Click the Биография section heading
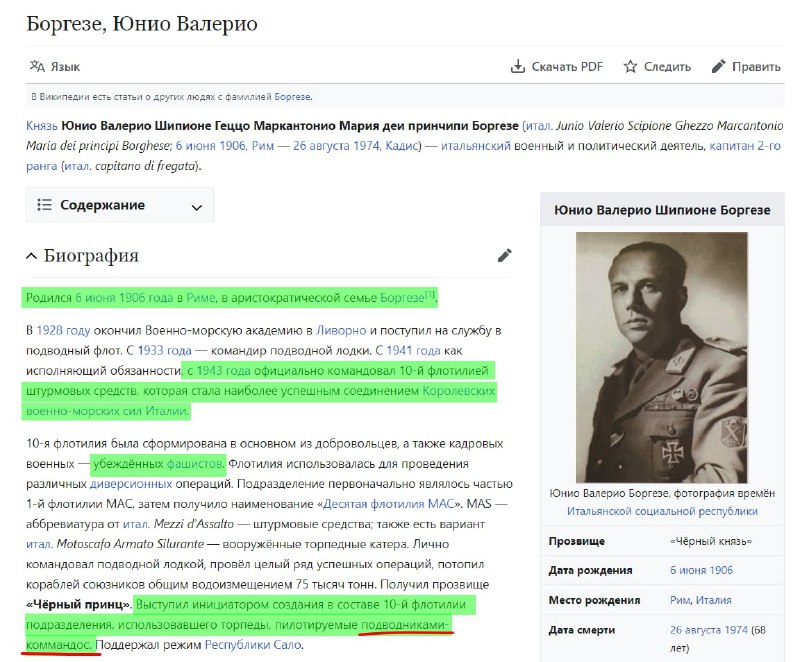The image size is (800, 662). (x=91, y=256)
